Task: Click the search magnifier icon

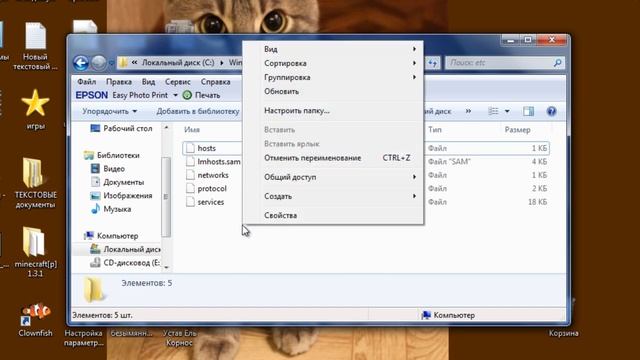Action: point(557,63)
